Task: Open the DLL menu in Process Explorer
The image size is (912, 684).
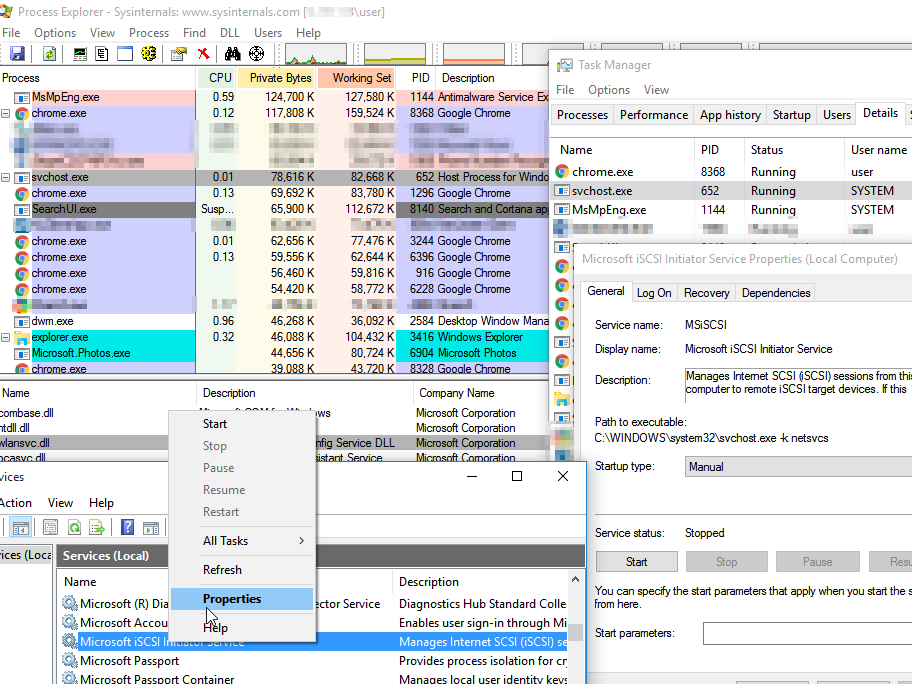Action: click(230, 33)
